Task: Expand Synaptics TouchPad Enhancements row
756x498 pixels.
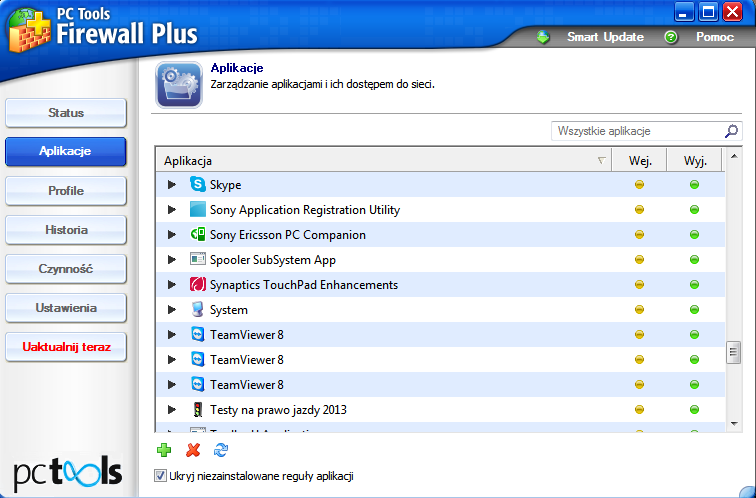Action: tap(172, 285)
